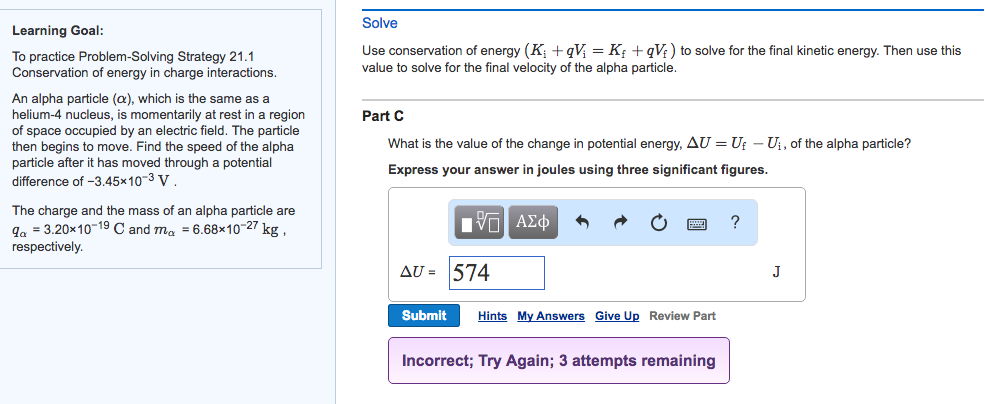
Task: Click the Solve section heading
Action: click(x=379, y=23)
